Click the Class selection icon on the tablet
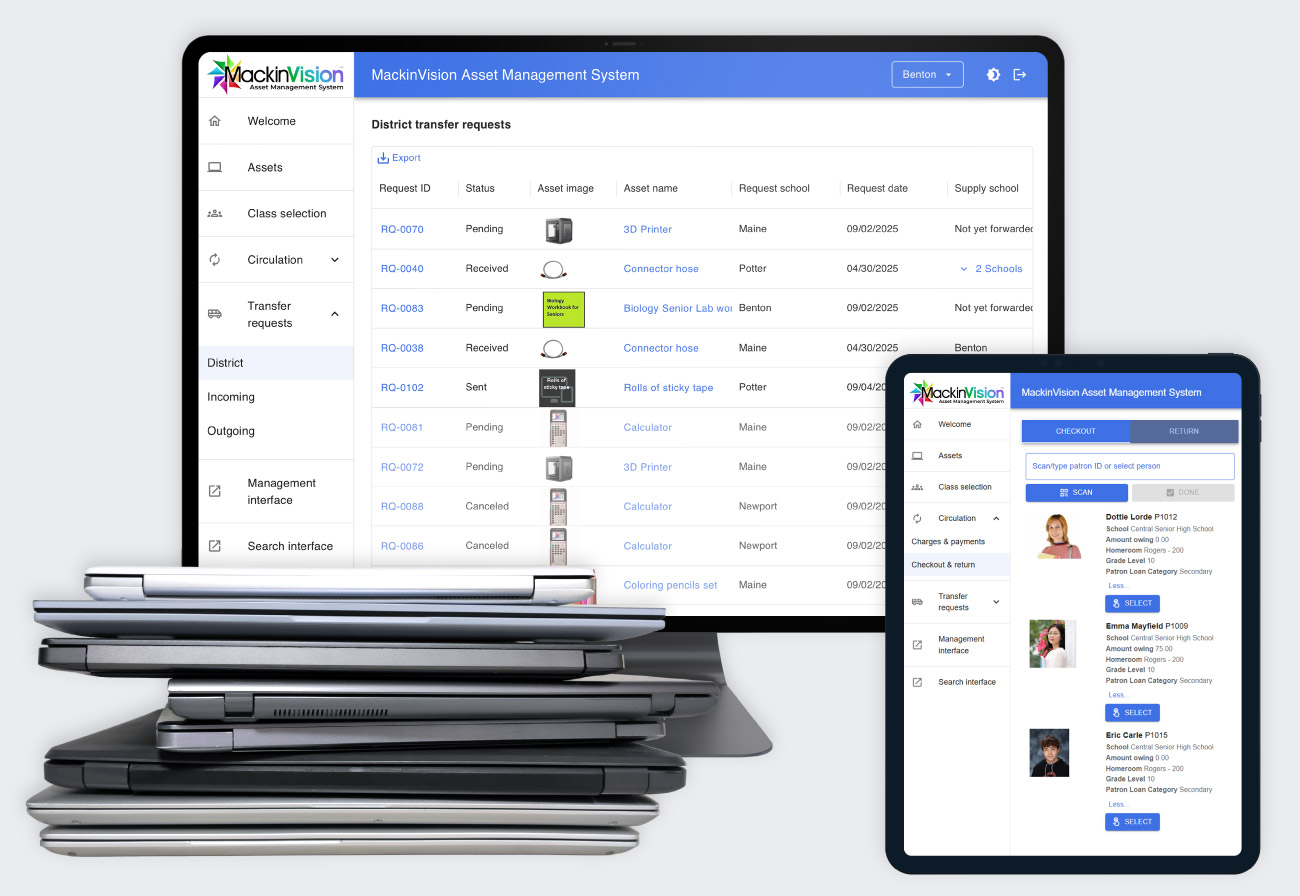The width and height of the screenshot is (1300, 896). (x=917, y=487)
